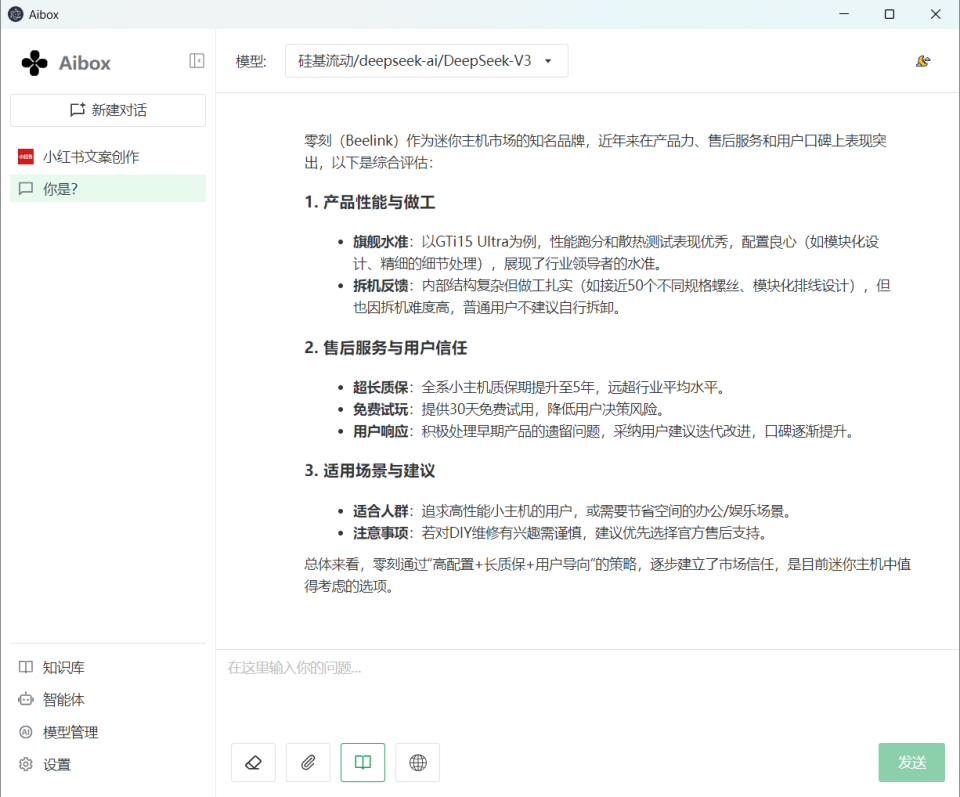Click the red 小红书 icon in sidebar
The width and height of the screenshot is (960, 797).
pos(26,157)
